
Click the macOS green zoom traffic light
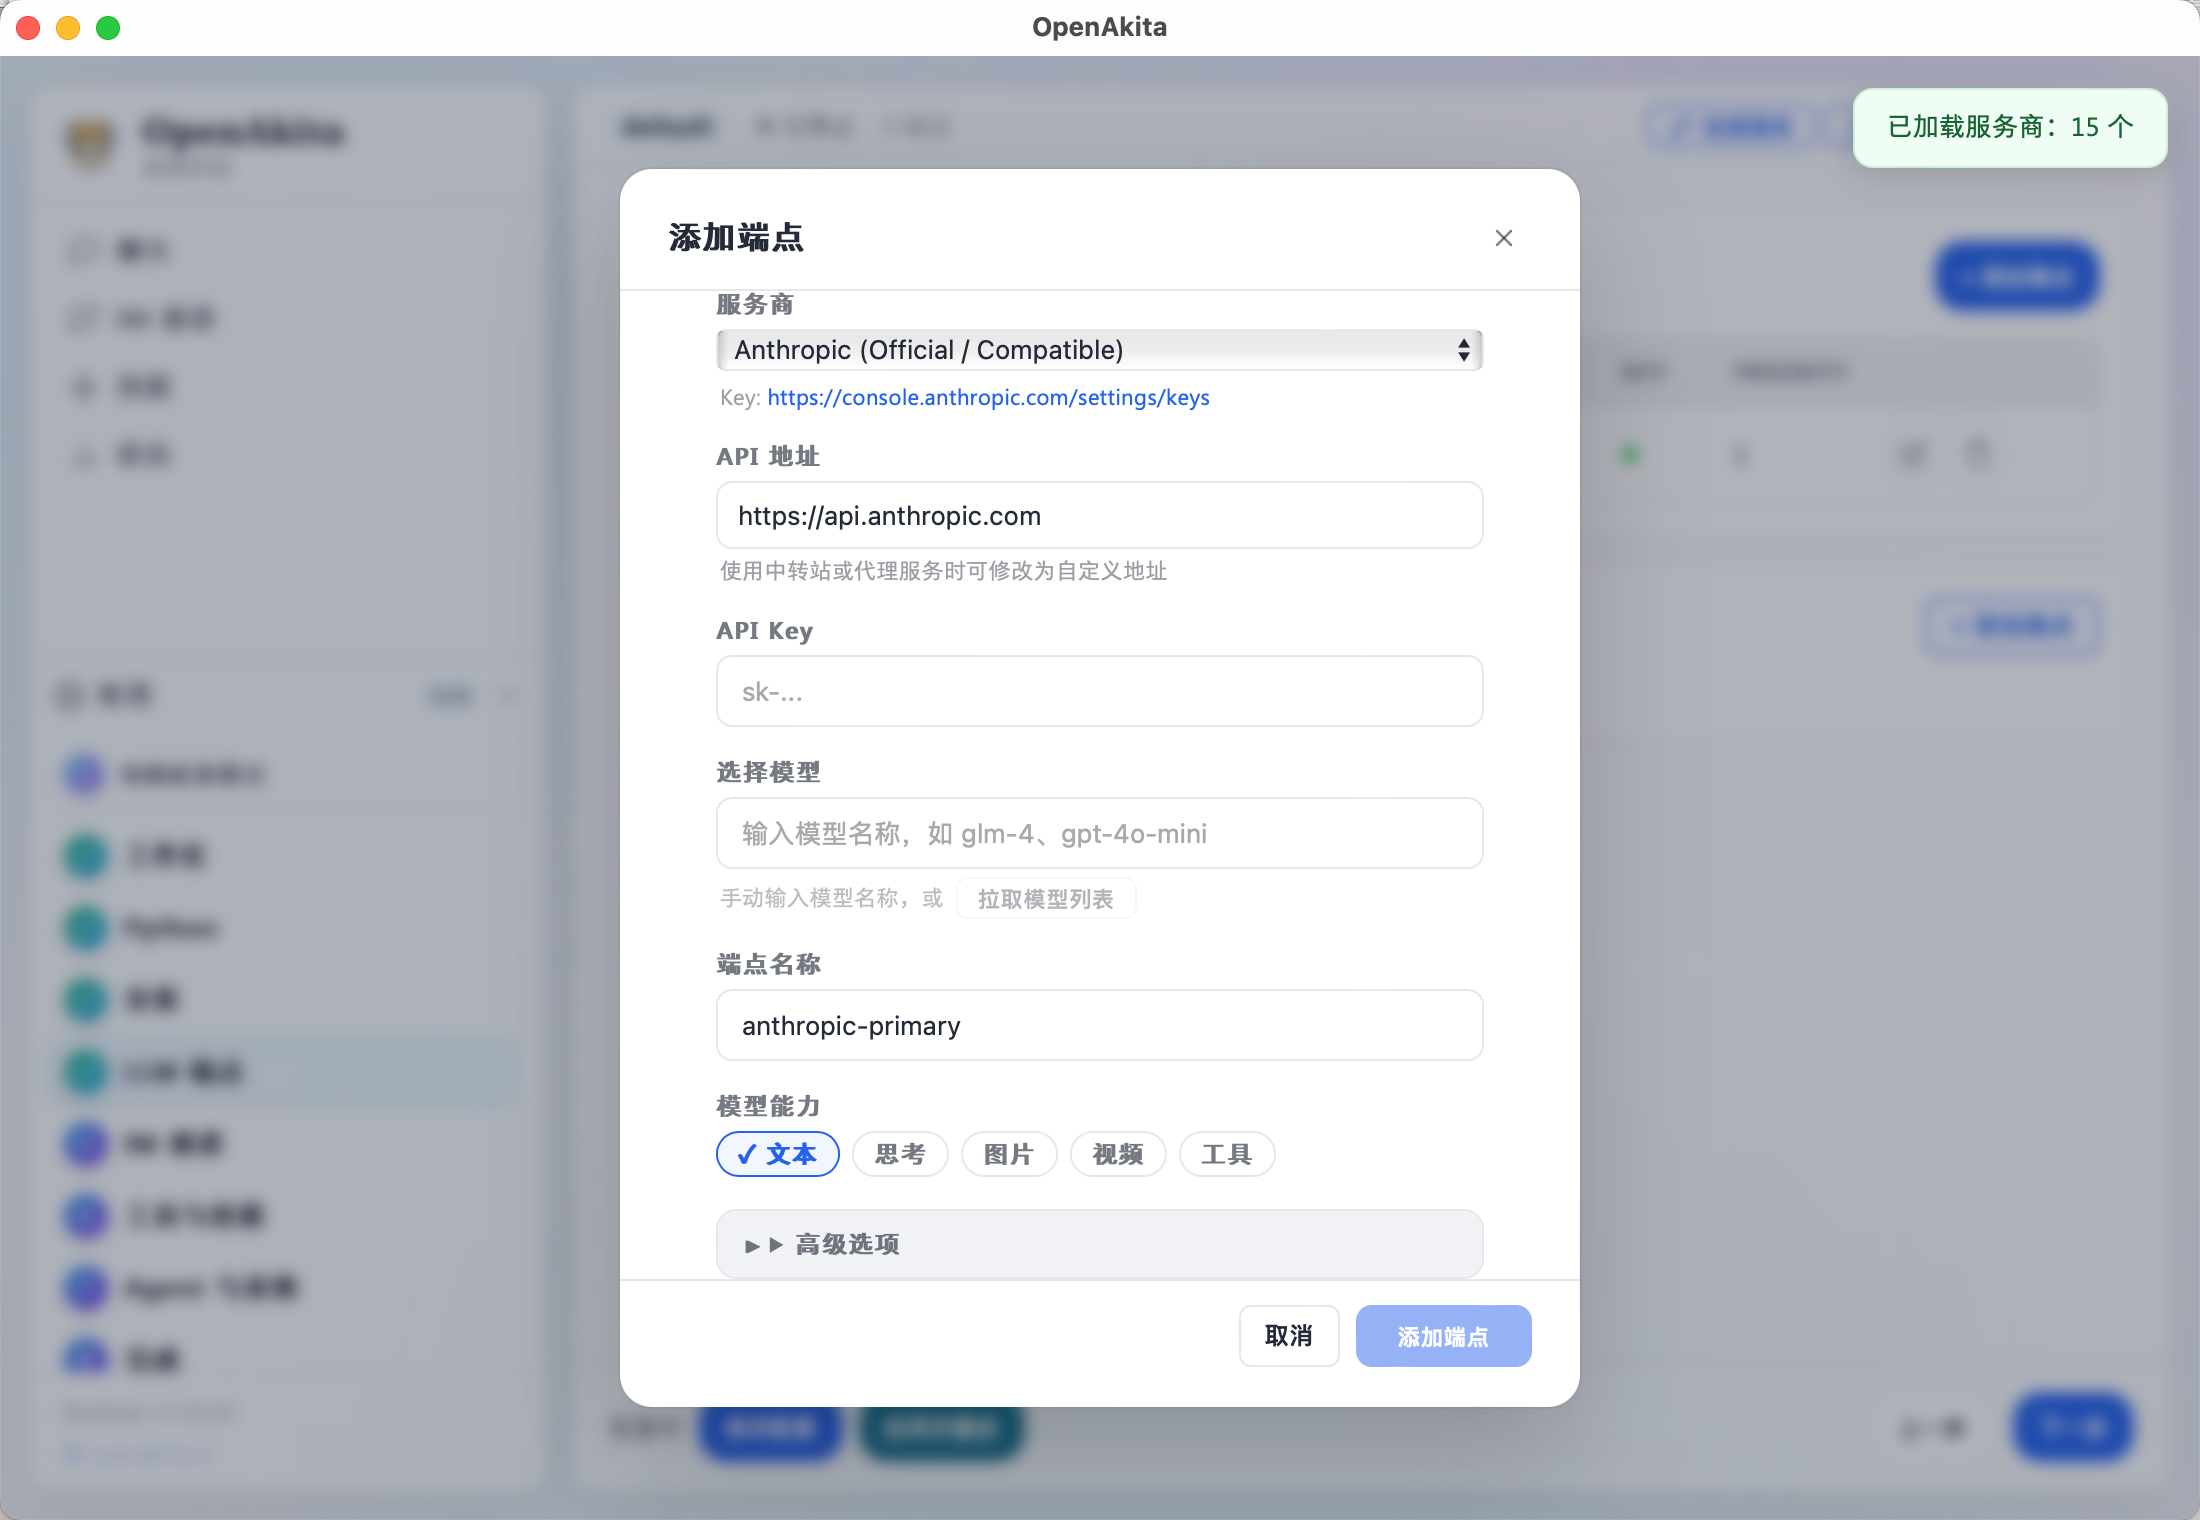(x=108, y=28)
